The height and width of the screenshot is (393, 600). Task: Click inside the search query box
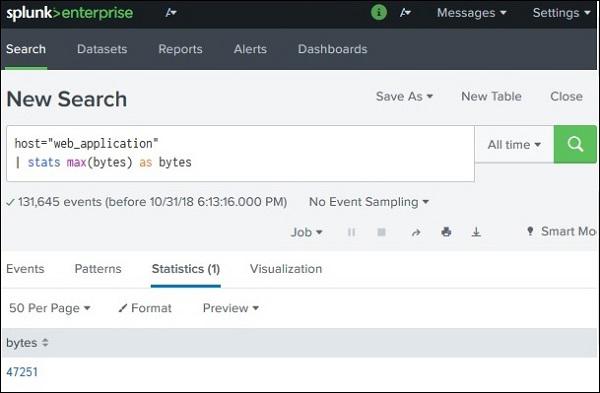(x=240, y=153)
